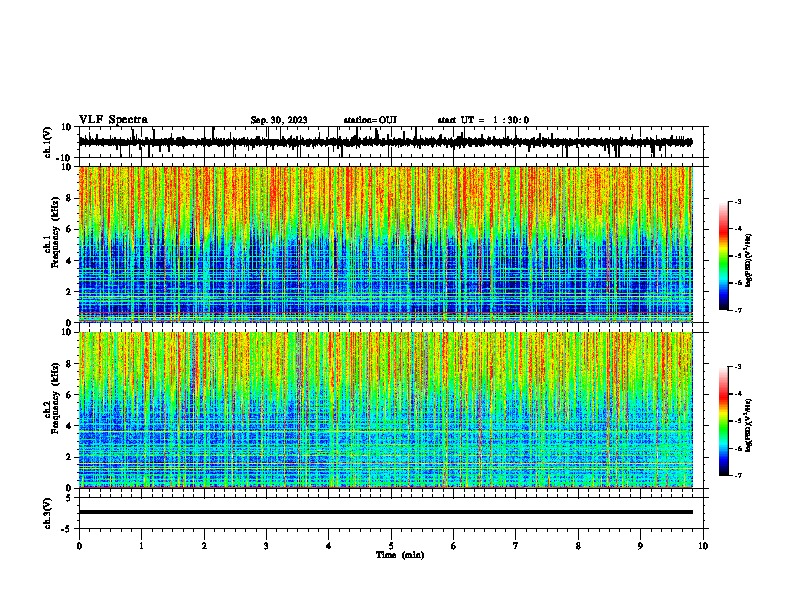Click the time axis tick label "7"
792x612 pixels.
pos(516,546)
